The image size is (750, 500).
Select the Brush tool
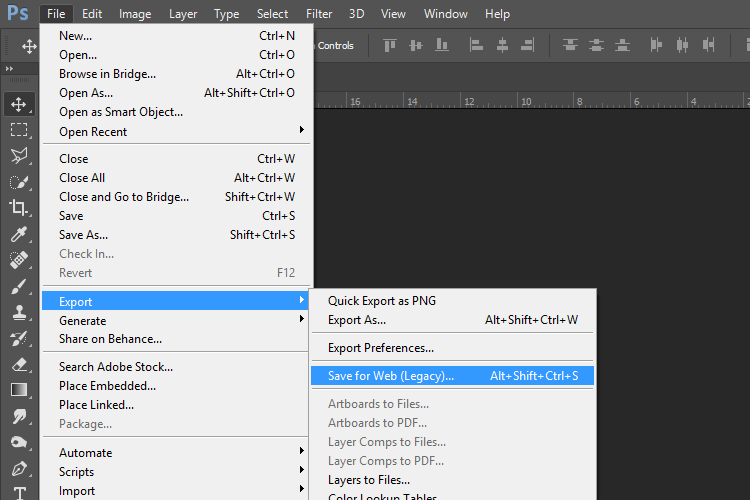click(19, 286)
